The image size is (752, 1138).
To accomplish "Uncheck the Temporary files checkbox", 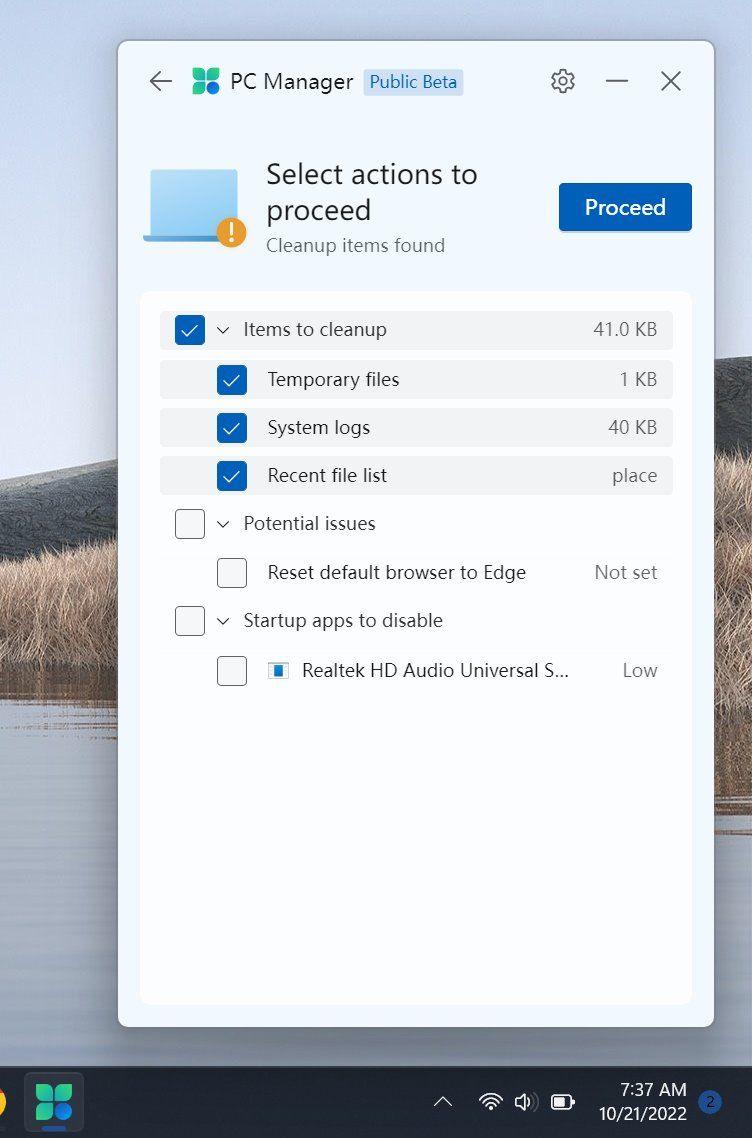I will click(232, 380).
